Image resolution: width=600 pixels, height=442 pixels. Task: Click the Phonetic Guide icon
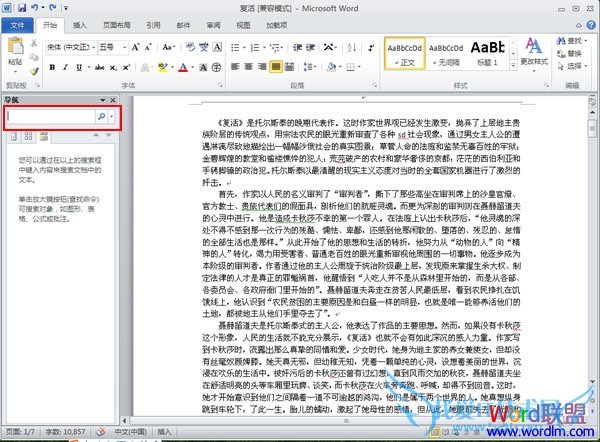(204, 47)
